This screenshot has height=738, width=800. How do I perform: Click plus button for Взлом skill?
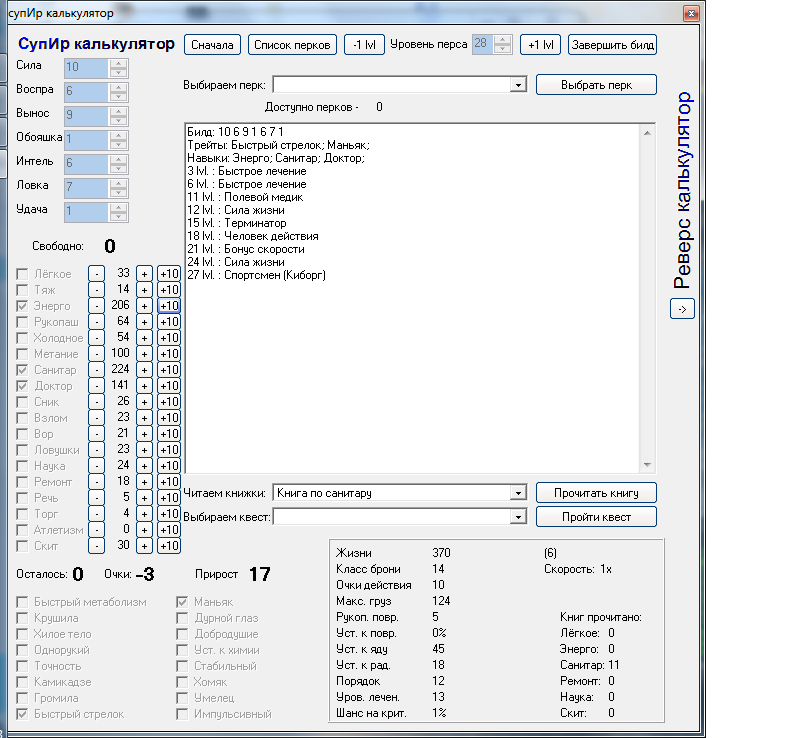pos(144,418)
